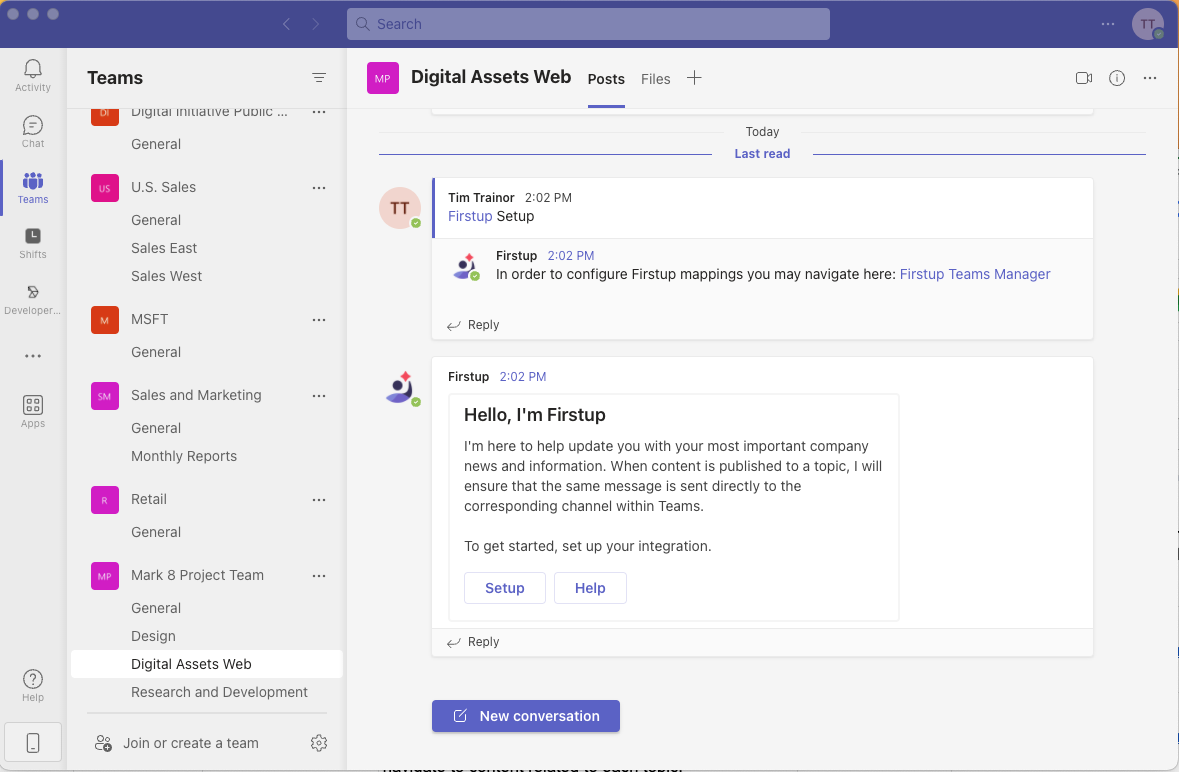1179x772 pixels.
Task: Collapse the Mark 8 Project Team
Action: coord(197,575)
